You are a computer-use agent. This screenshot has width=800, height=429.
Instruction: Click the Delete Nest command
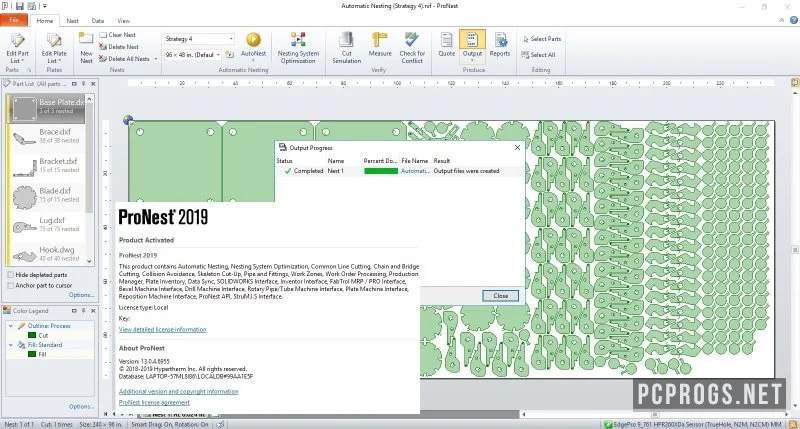click(119, 46)
